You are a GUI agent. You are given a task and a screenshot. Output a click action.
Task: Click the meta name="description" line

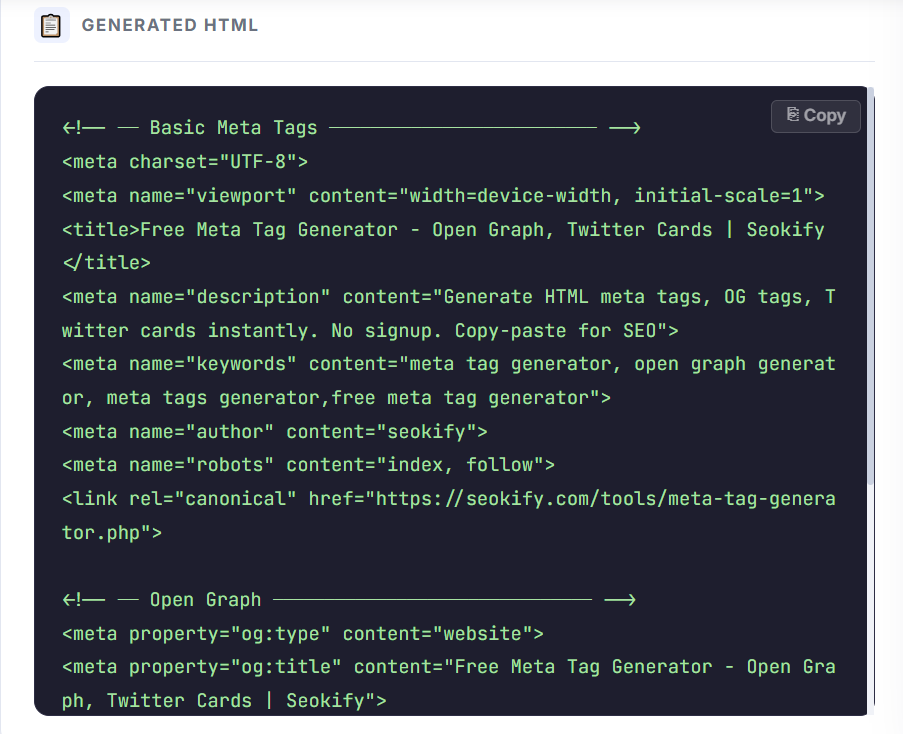(449, 297)
